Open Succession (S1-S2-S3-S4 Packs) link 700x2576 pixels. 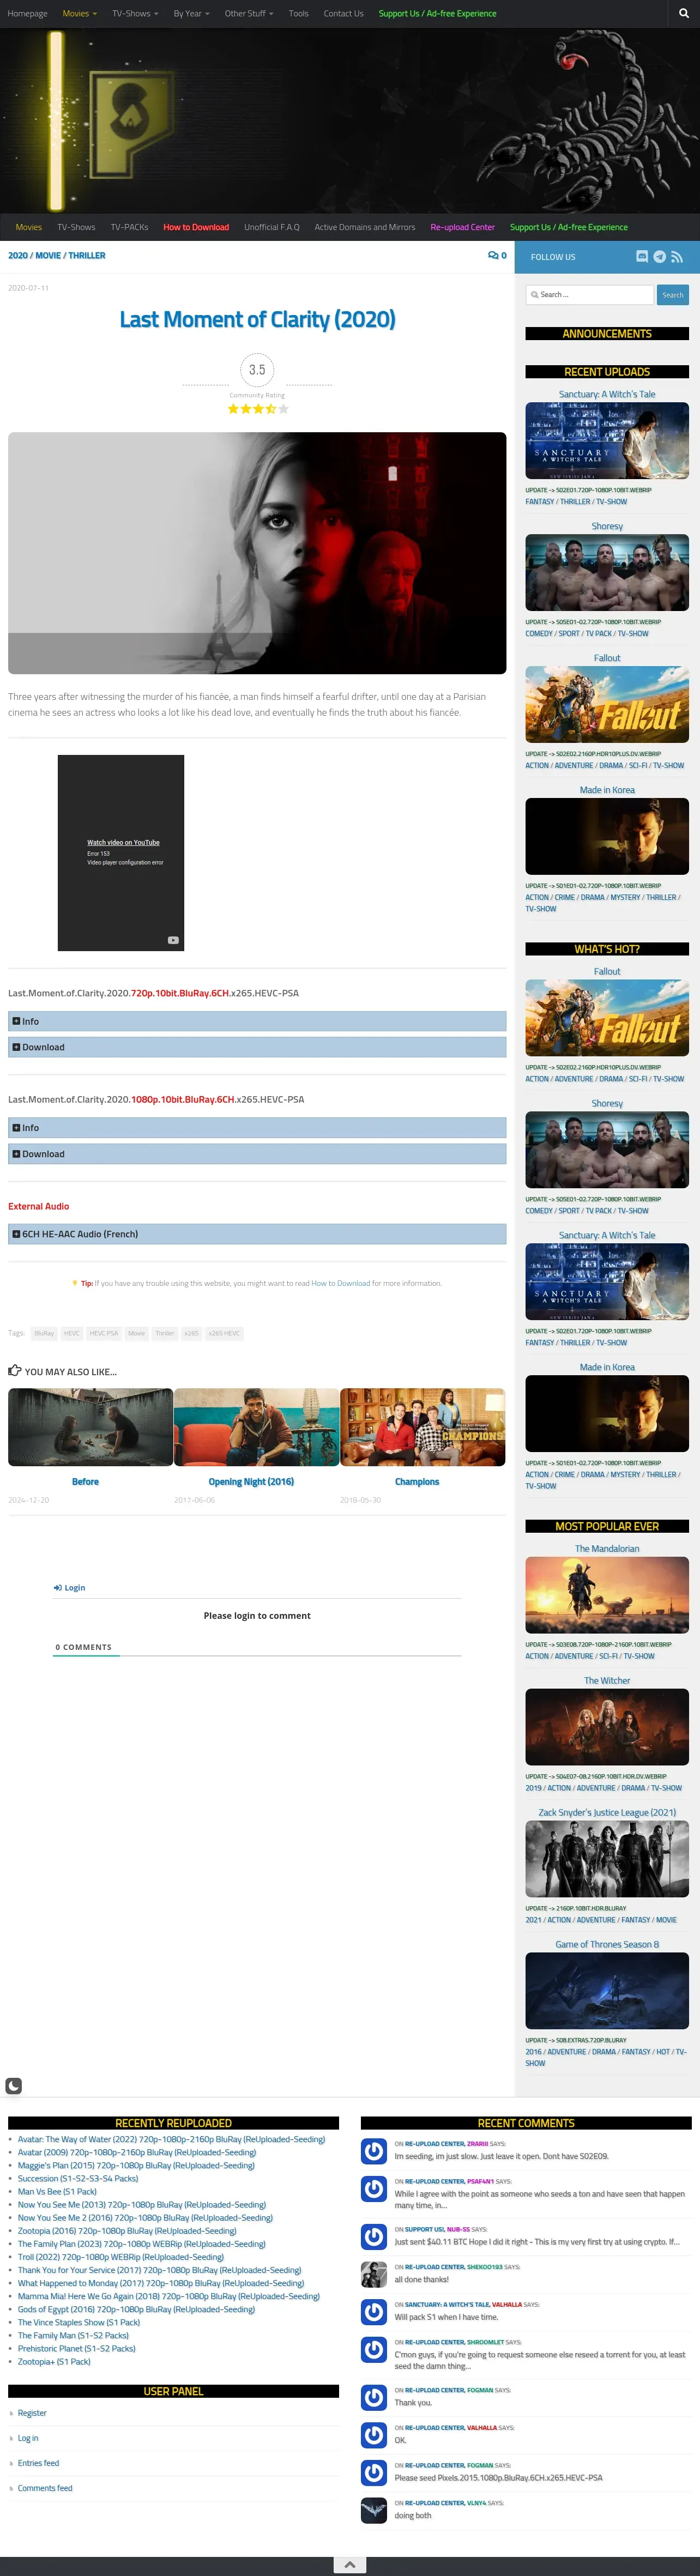78,2178
